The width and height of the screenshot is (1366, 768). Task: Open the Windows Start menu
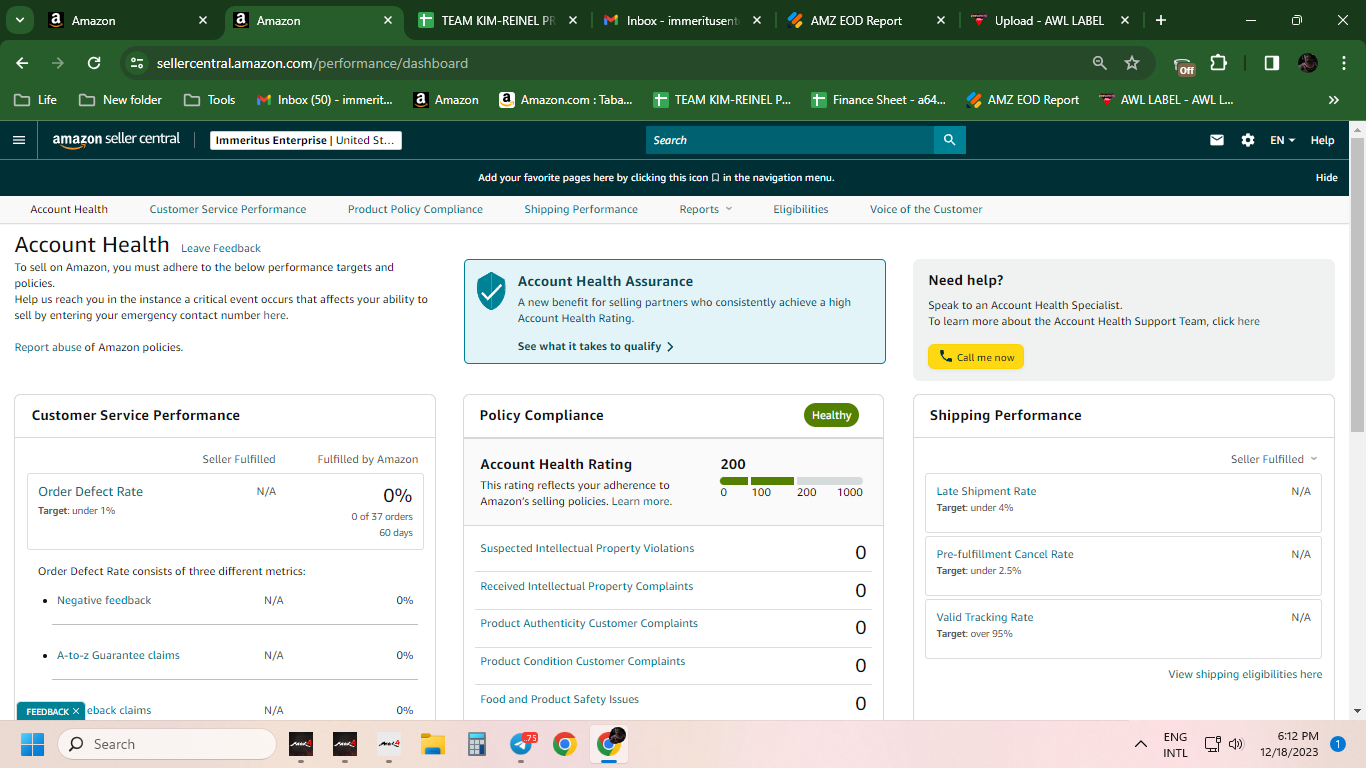(33, 744)
